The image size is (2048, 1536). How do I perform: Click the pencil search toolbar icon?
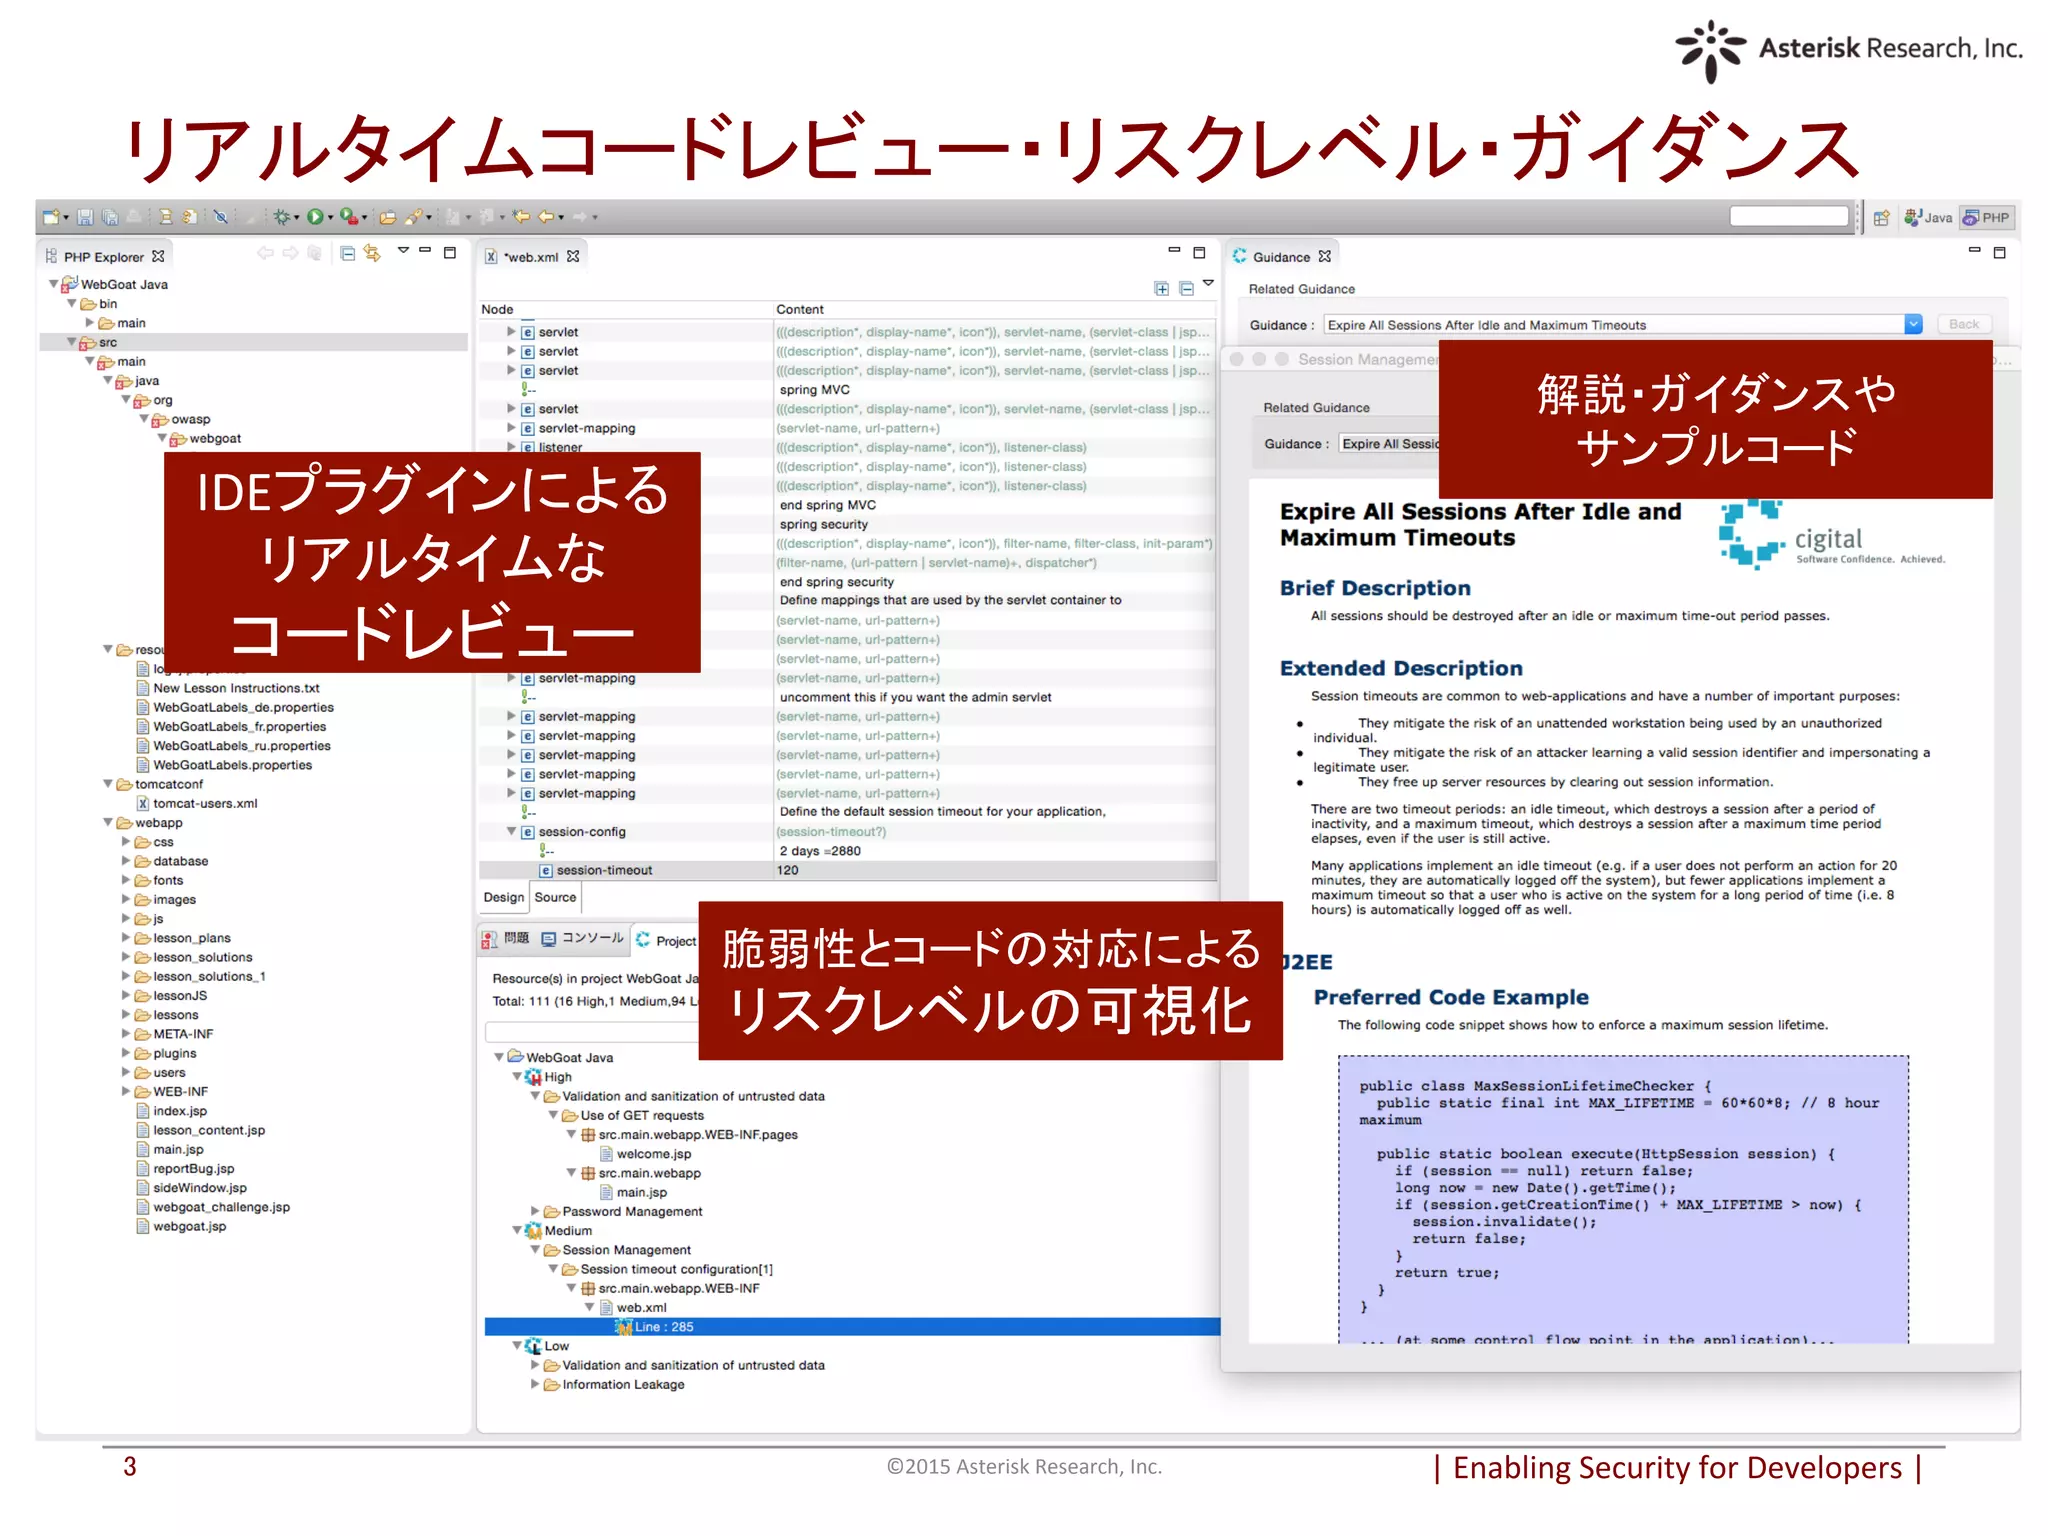coord(412,217)
